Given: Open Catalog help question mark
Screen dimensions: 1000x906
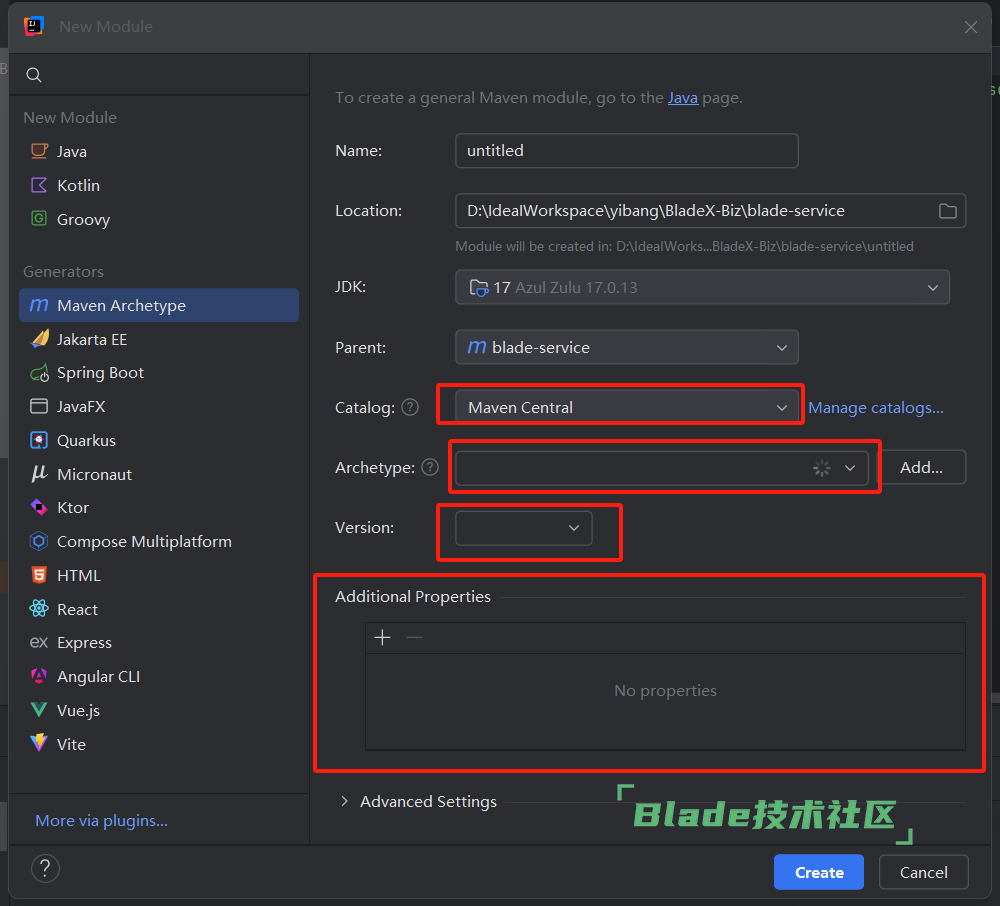Looking at the screenshot, I should [x=410, y=407].
